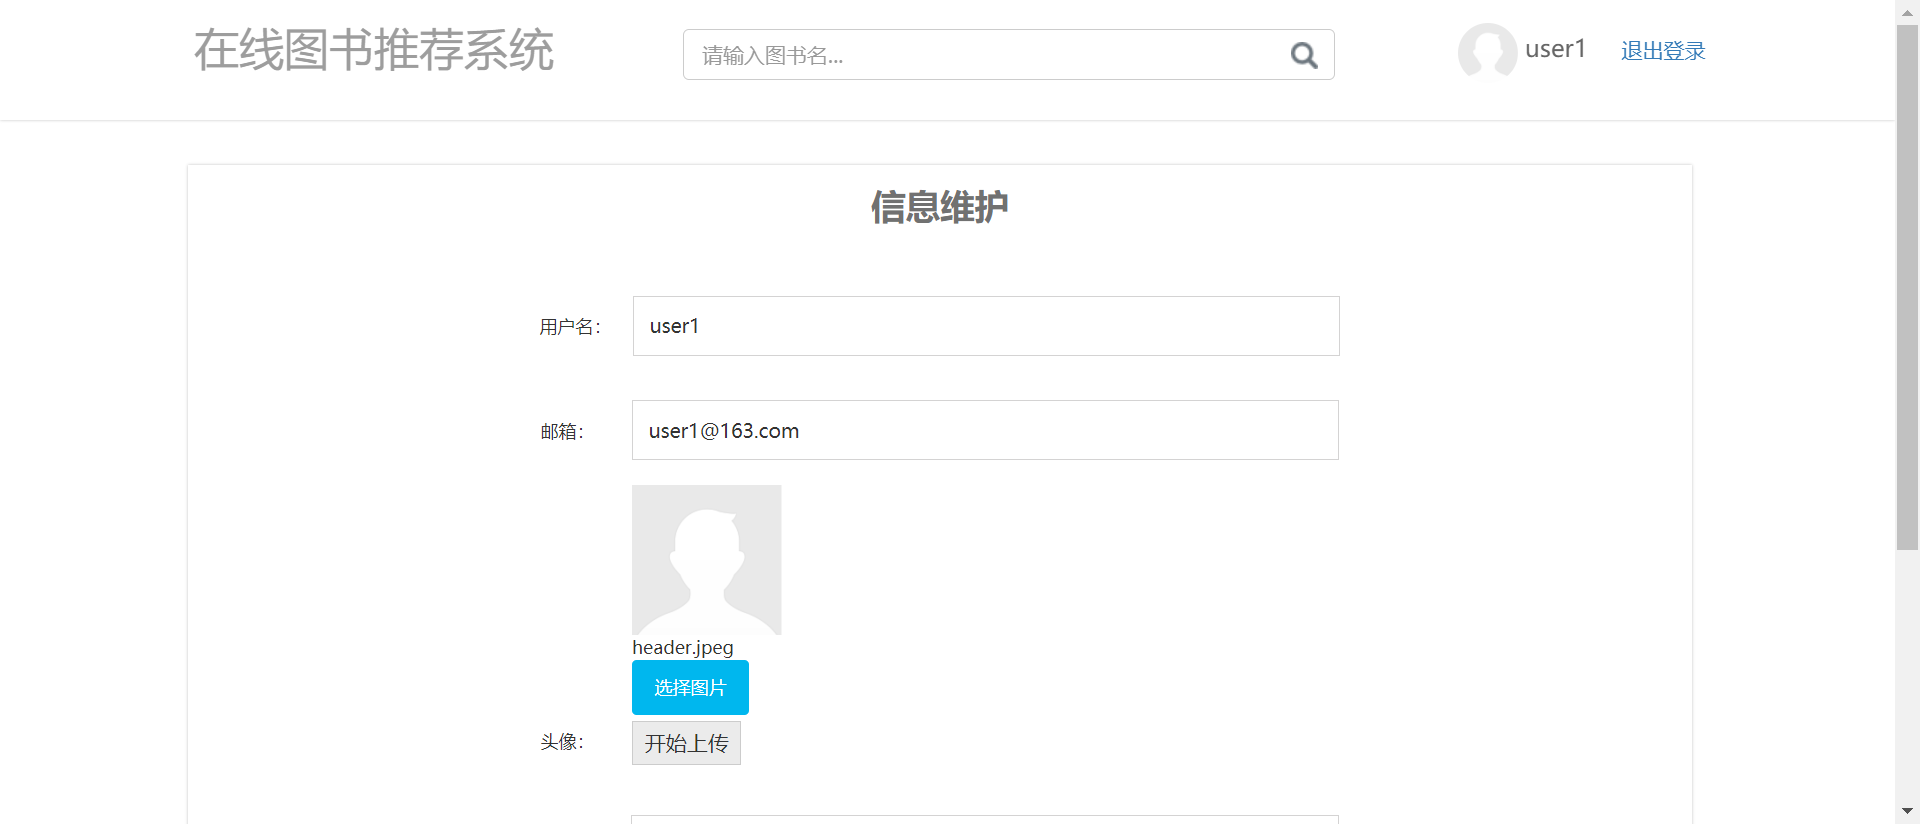Click the 用户名 label

coord(570,327)
